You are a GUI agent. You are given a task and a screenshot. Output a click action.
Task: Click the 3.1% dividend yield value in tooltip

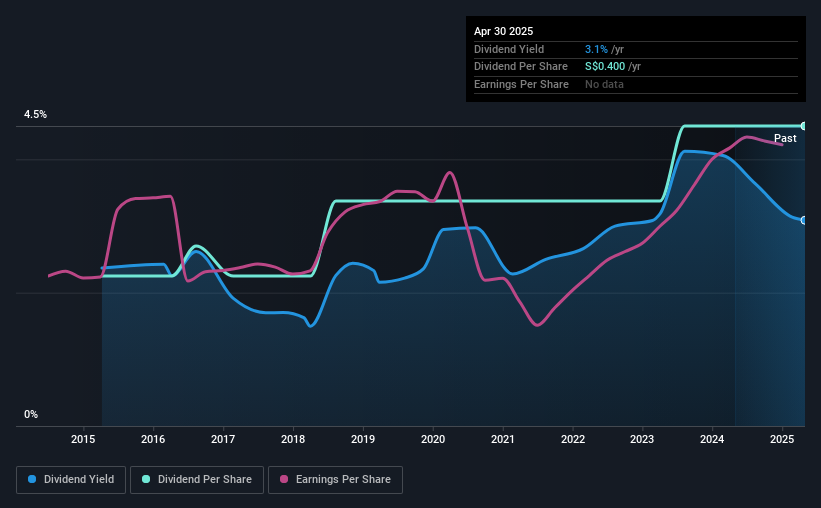[596, 49]
